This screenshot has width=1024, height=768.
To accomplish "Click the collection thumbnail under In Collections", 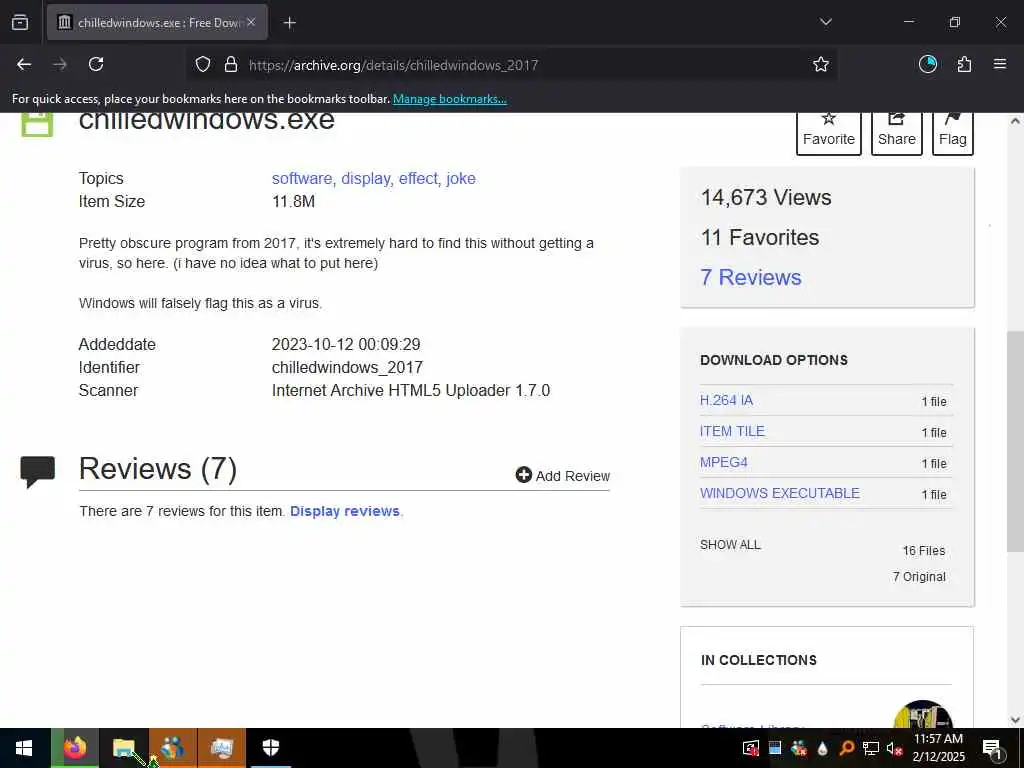I will point(923,715).
